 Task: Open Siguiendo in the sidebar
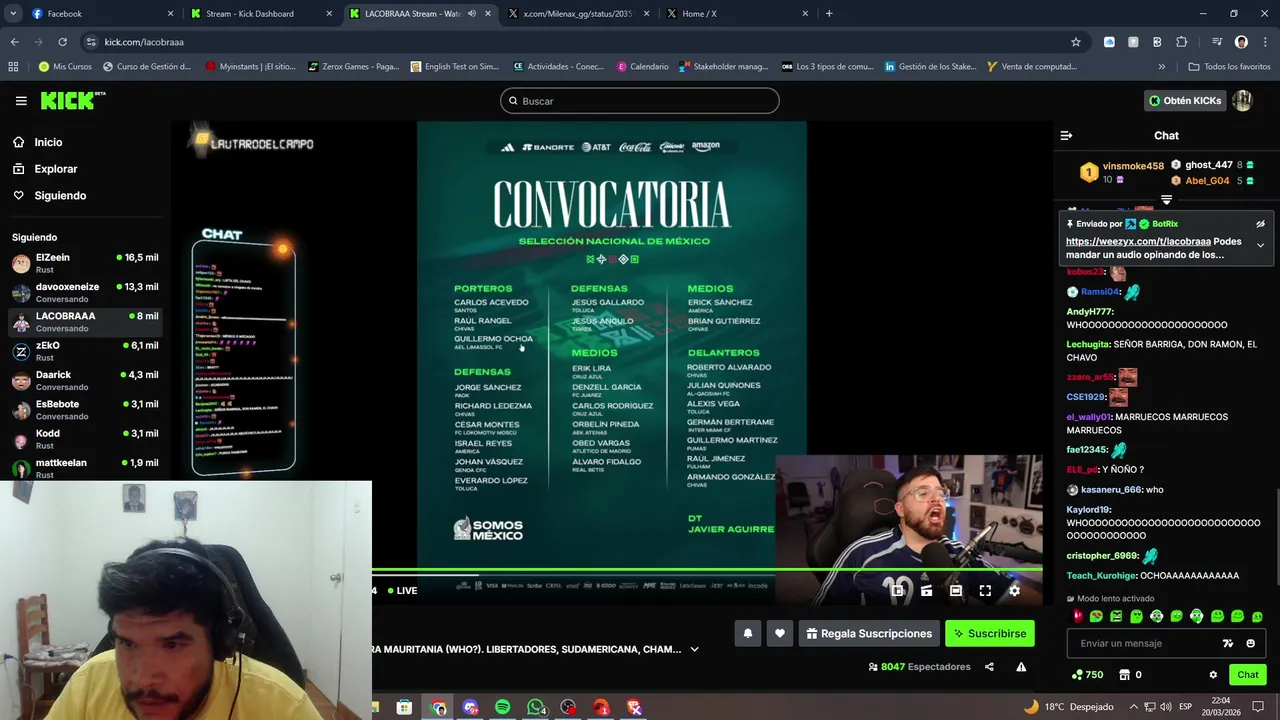(x=49, y=196)
